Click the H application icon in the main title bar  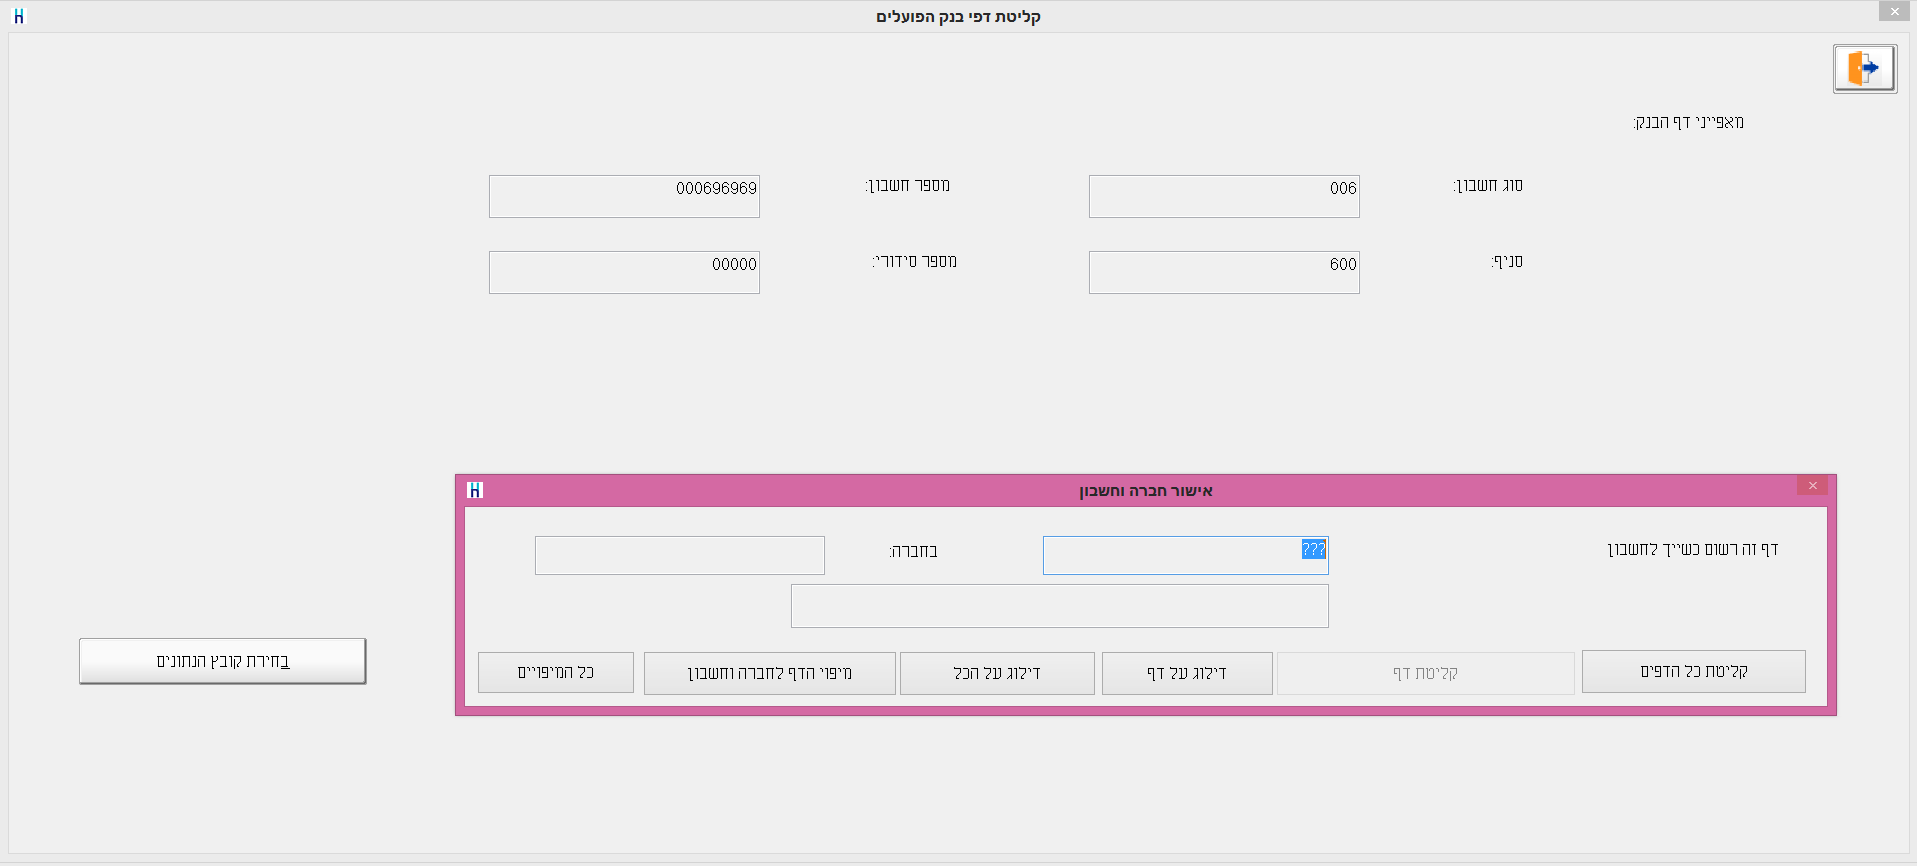pyautogui.click(x=18, y=16)
